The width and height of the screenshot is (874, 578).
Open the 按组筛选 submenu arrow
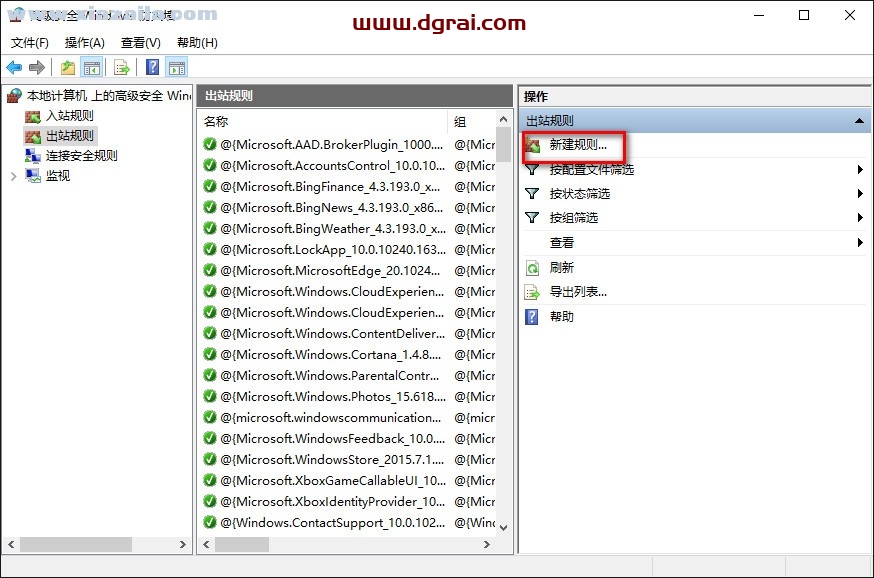[x=860, y=217]
